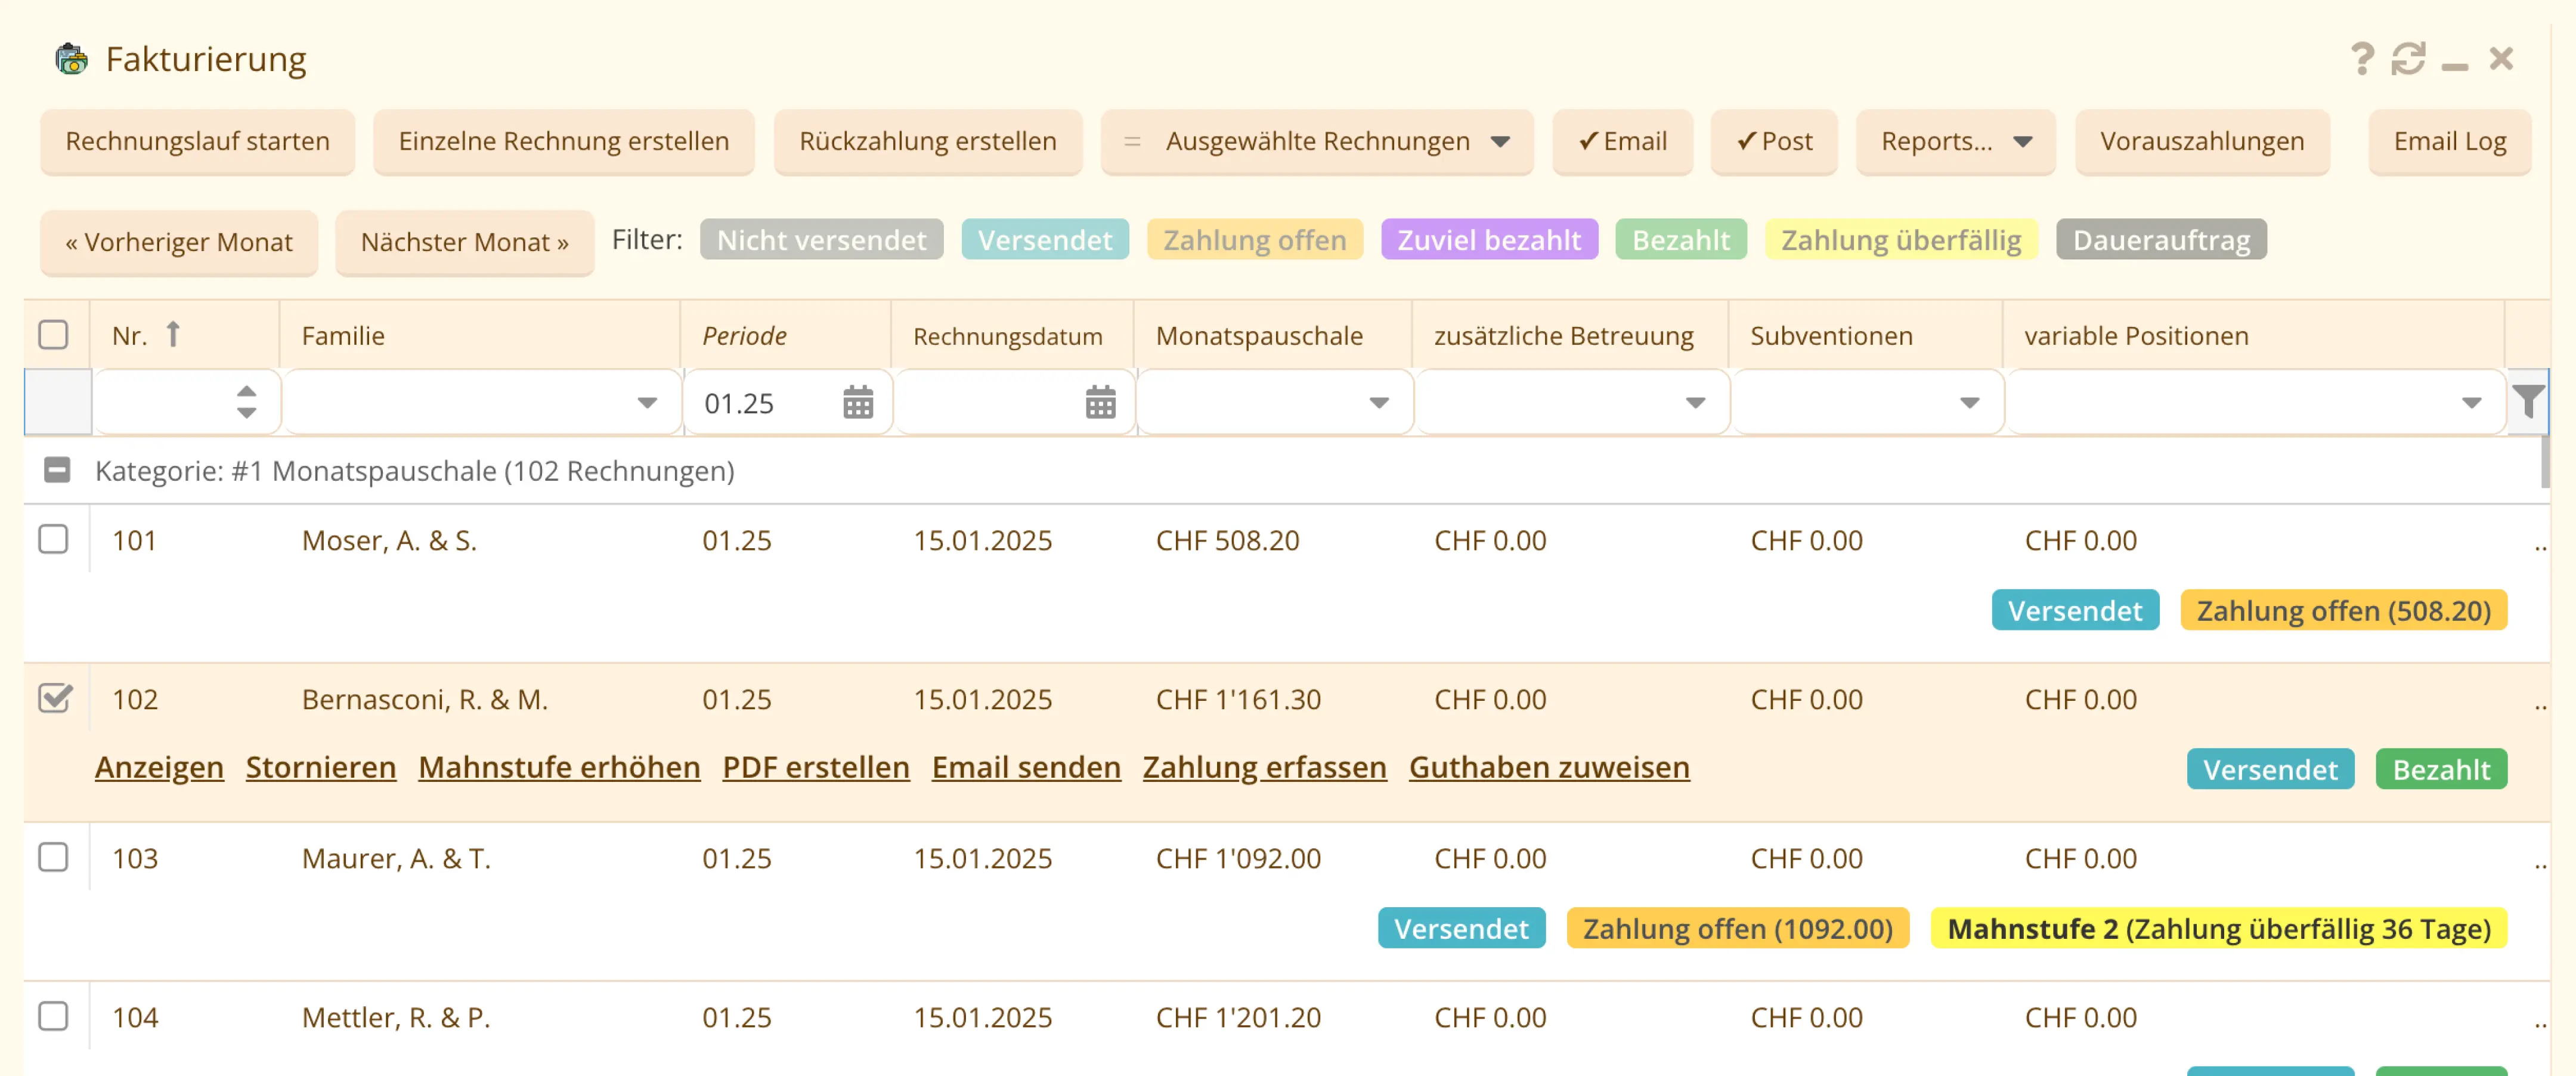Image resolution: width=2576 pixels, height=1076 pixels.
Task: Click Zahlung erfassen link
Action: click(x=1265, y=767)
